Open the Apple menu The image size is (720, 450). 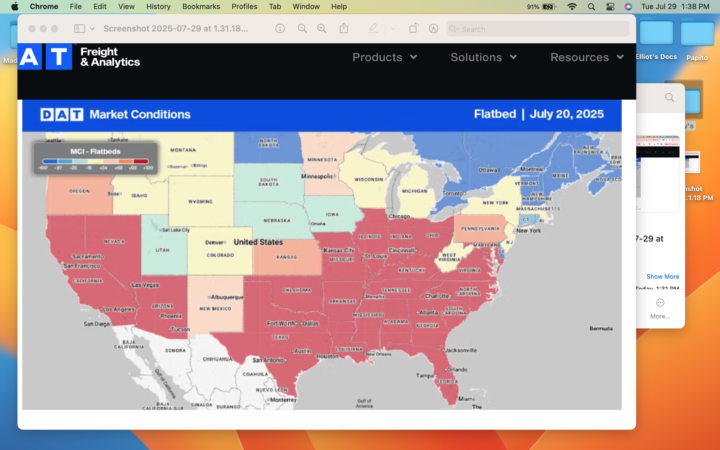(14, 6)
